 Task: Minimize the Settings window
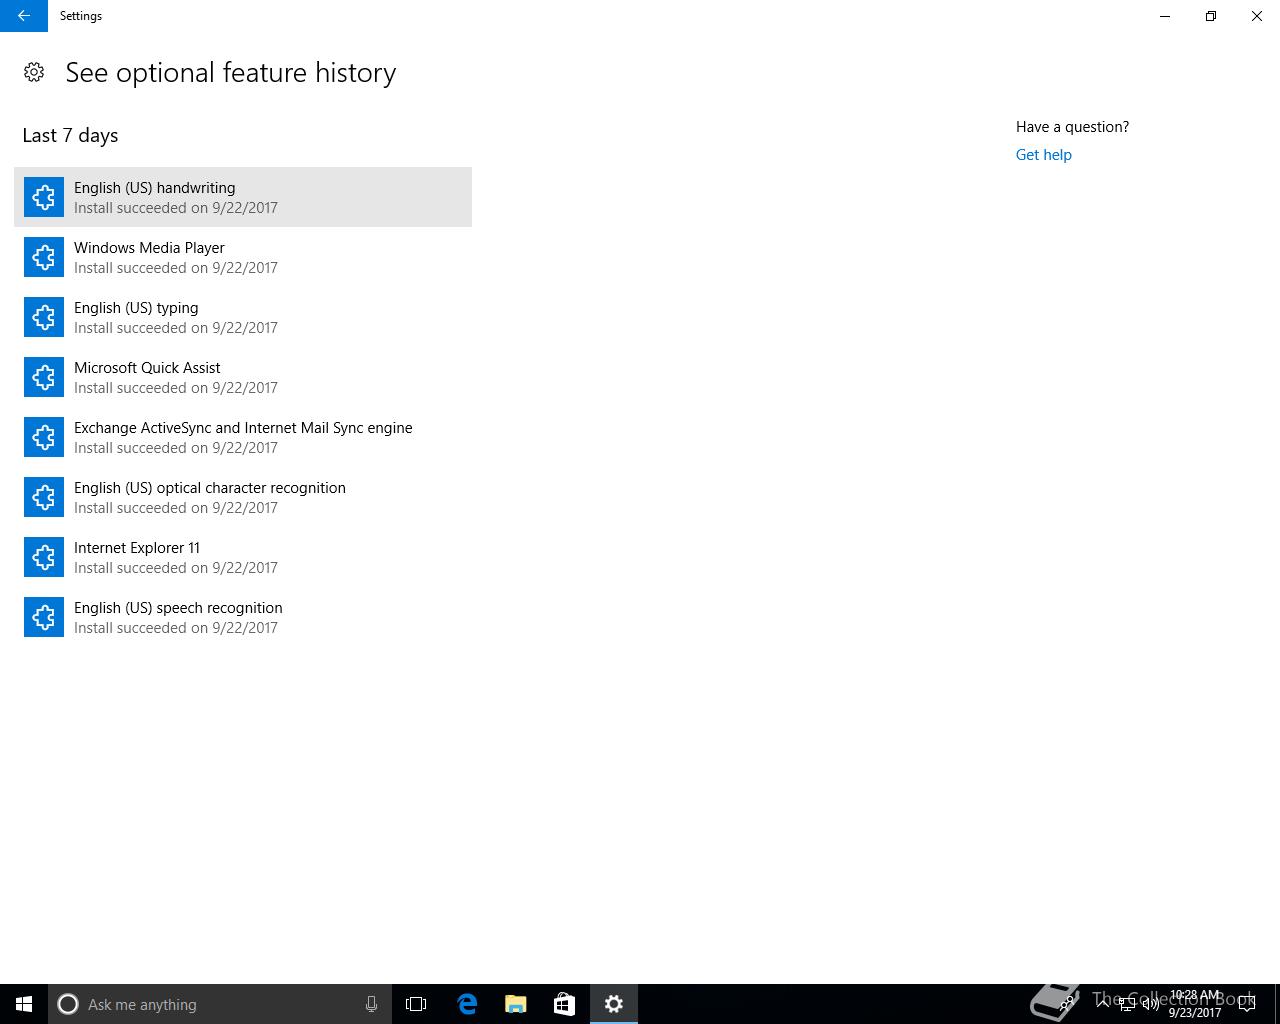[x=1165, y=16]
